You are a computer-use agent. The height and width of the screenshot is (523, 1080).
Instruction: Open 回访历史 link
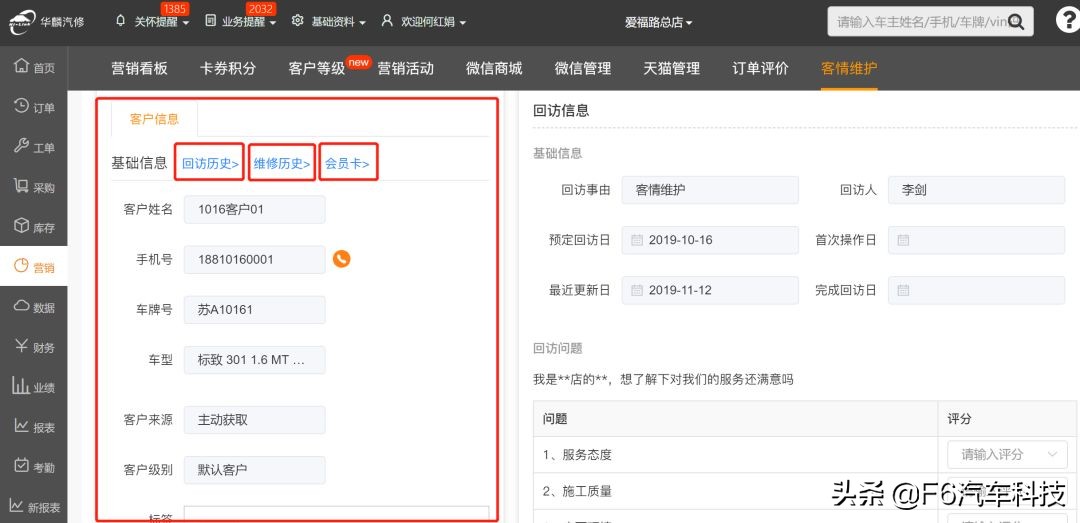point(210,163)
